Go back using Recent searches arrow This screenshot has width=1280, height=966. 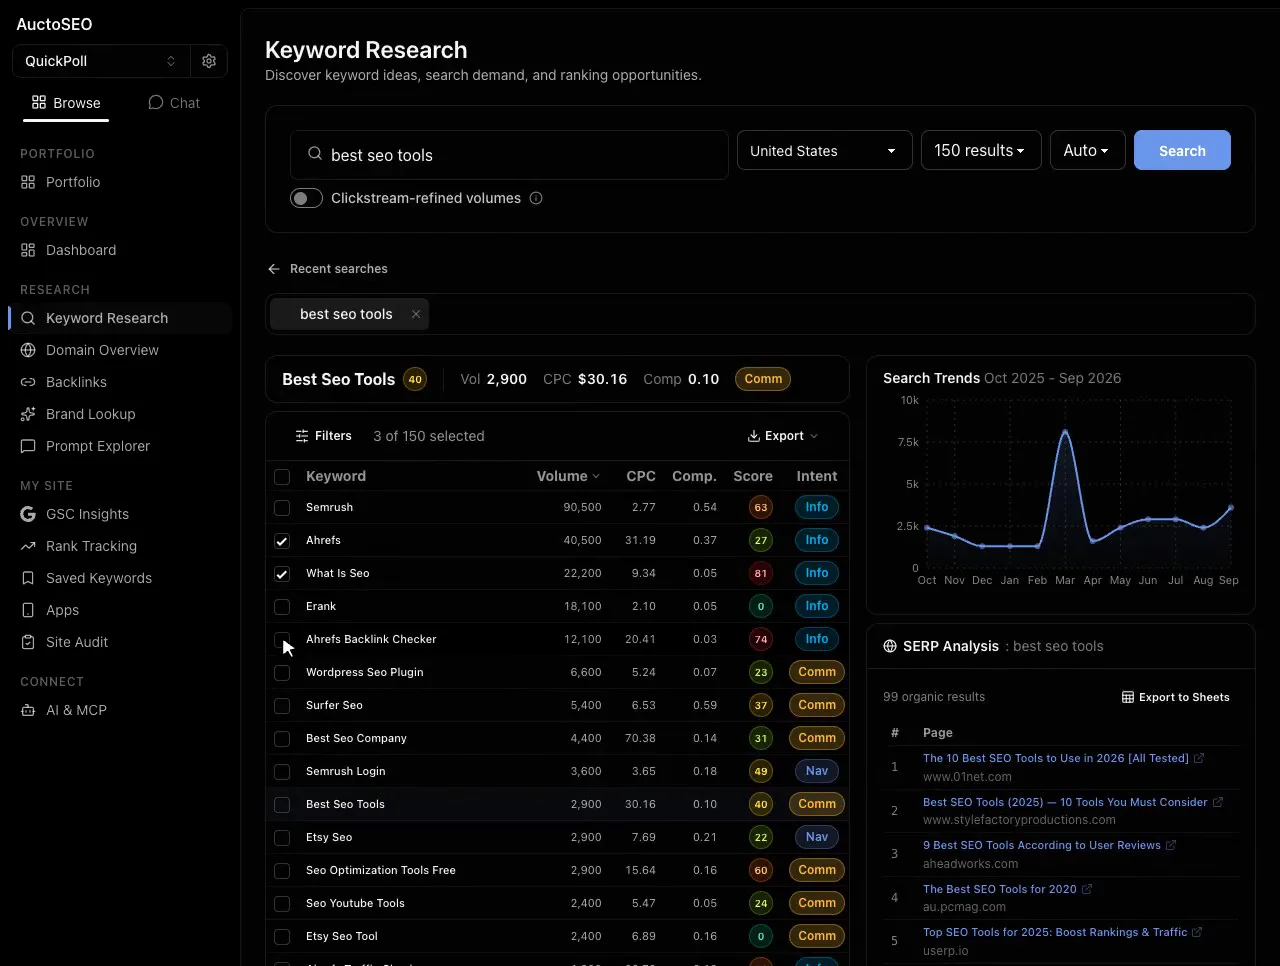[x=274, y=269]
